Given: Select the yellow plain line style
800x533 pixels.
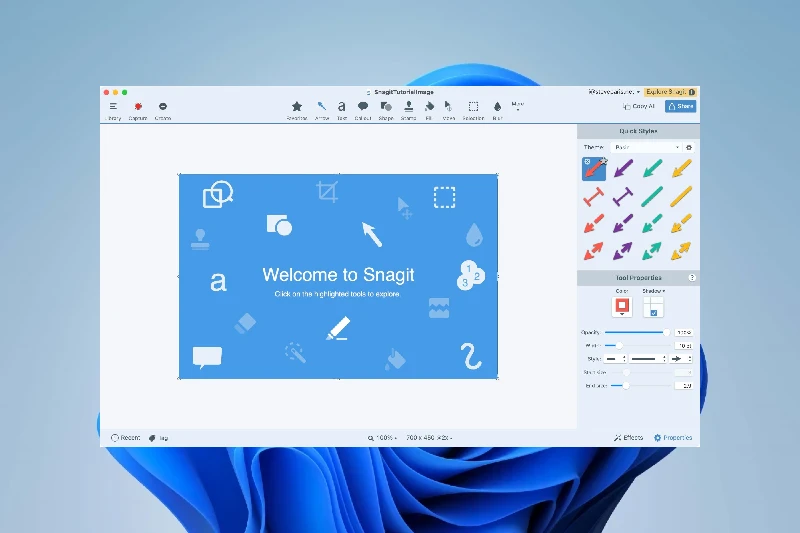Looking at the screenshot, I should click(682, 196).
